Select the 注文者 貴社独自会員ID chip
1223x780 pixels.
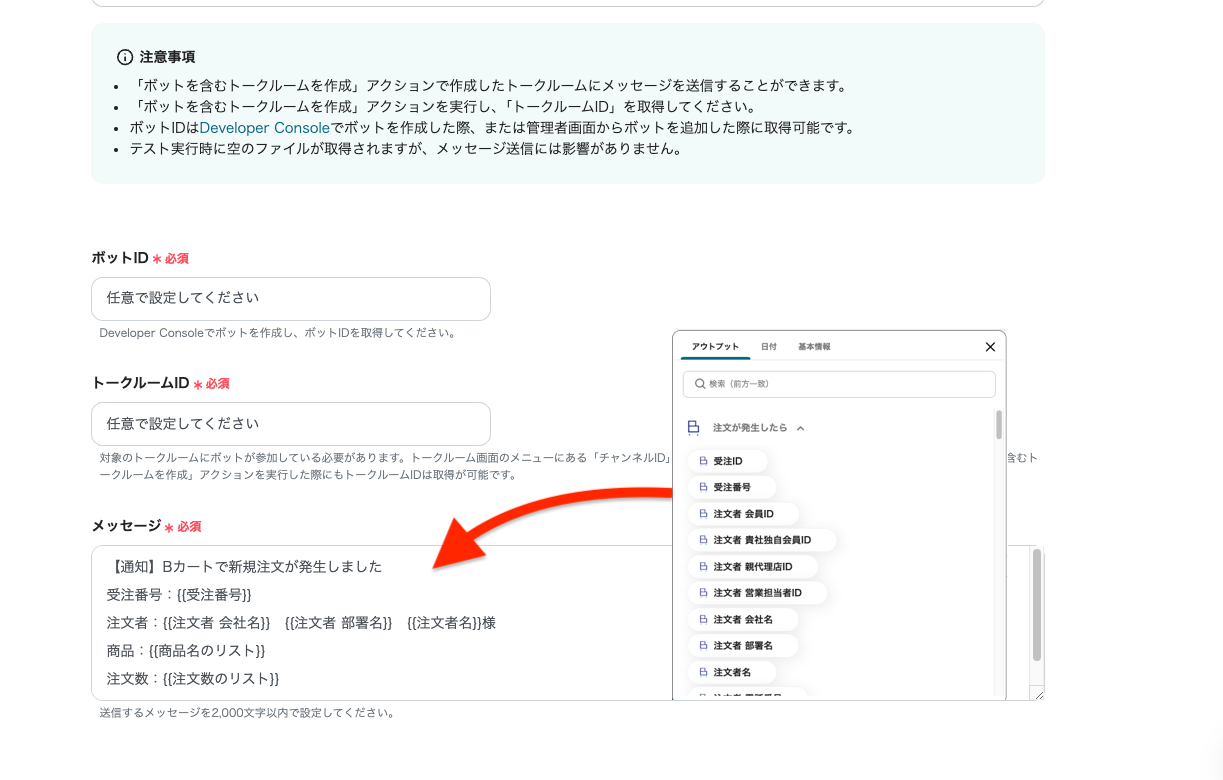[761, 540]
